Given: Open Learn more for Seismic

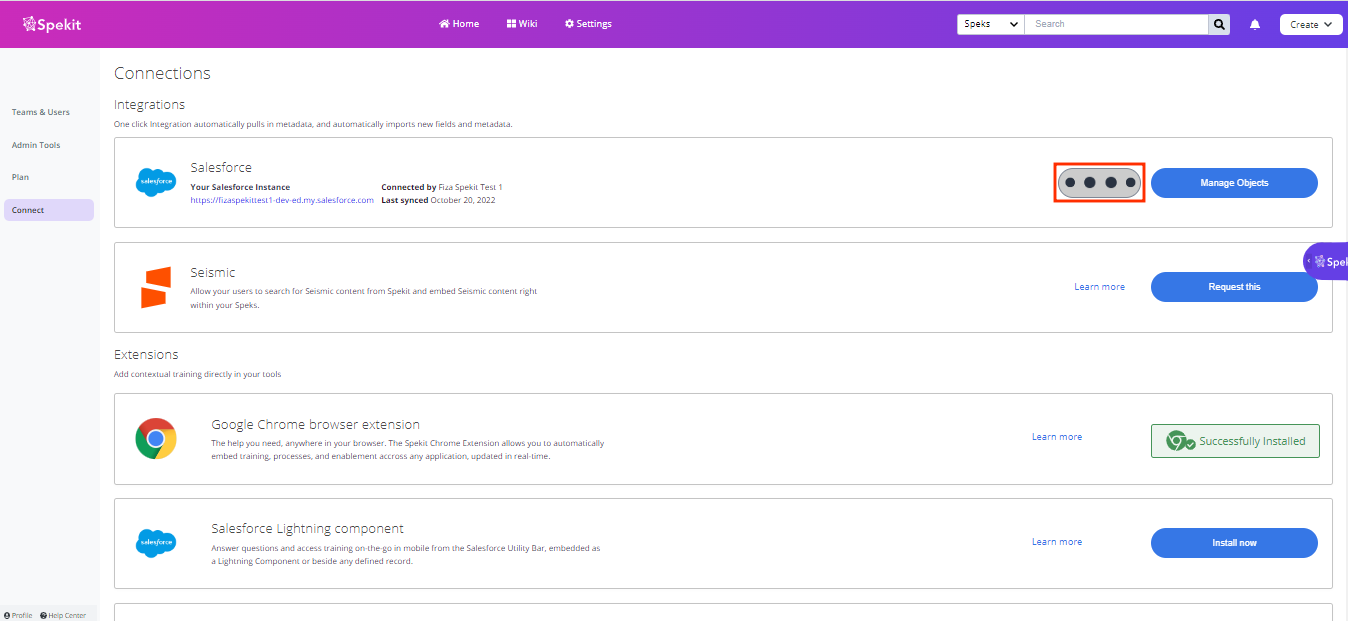Looking at the screenshot, I should pos(1099,287).
